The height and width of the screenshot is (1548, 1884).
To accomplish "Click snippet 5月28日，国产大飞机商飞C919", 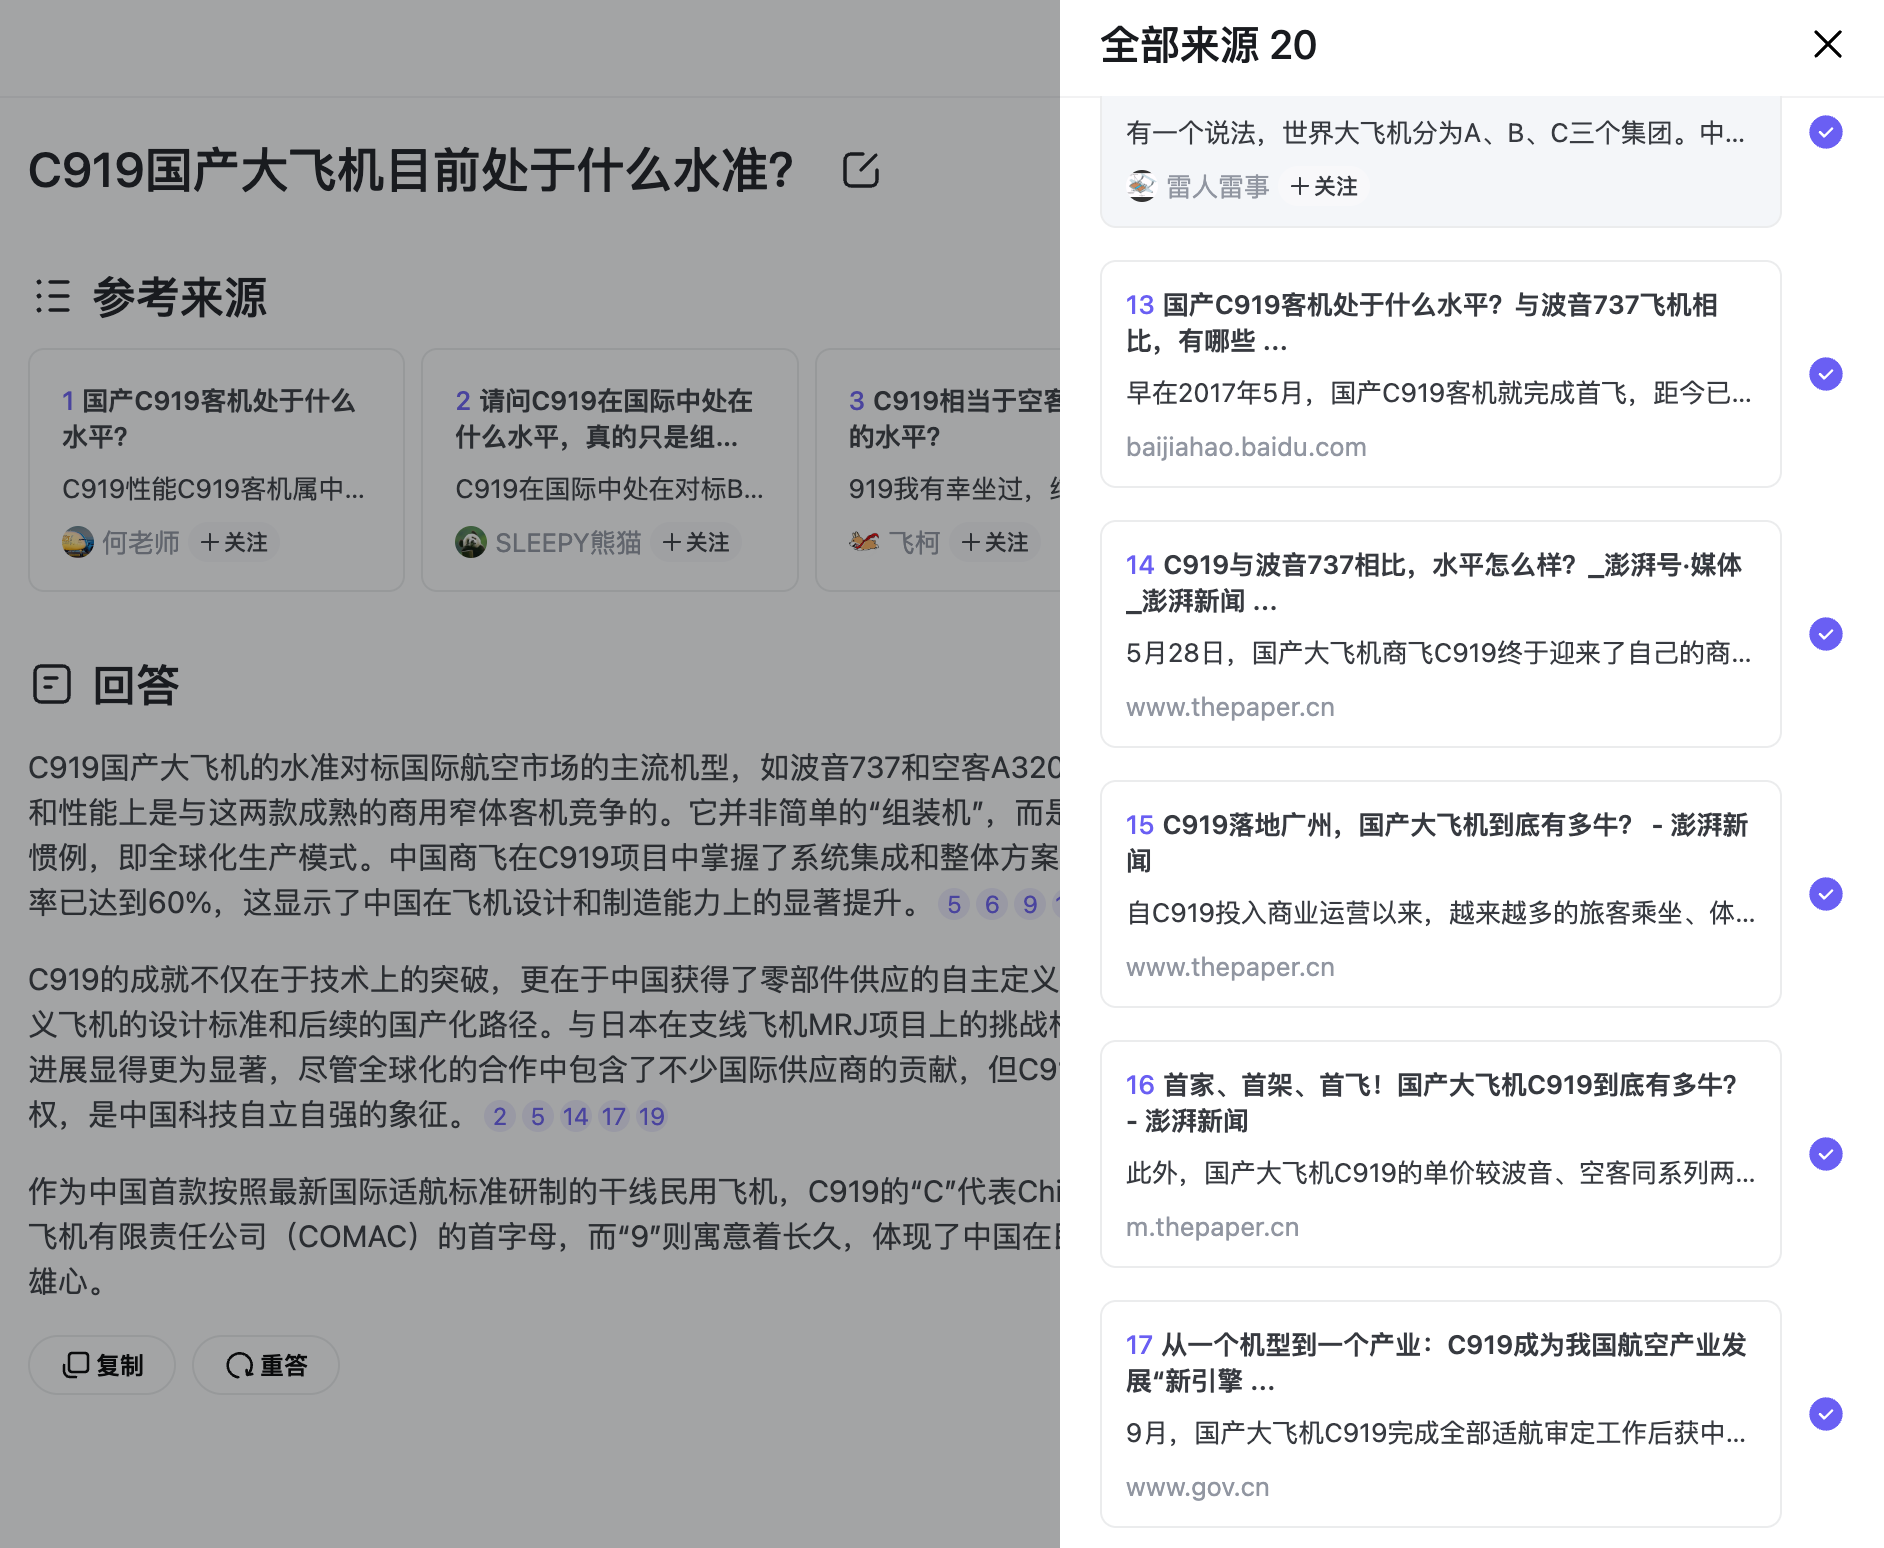I will (x=1438, y=653).
